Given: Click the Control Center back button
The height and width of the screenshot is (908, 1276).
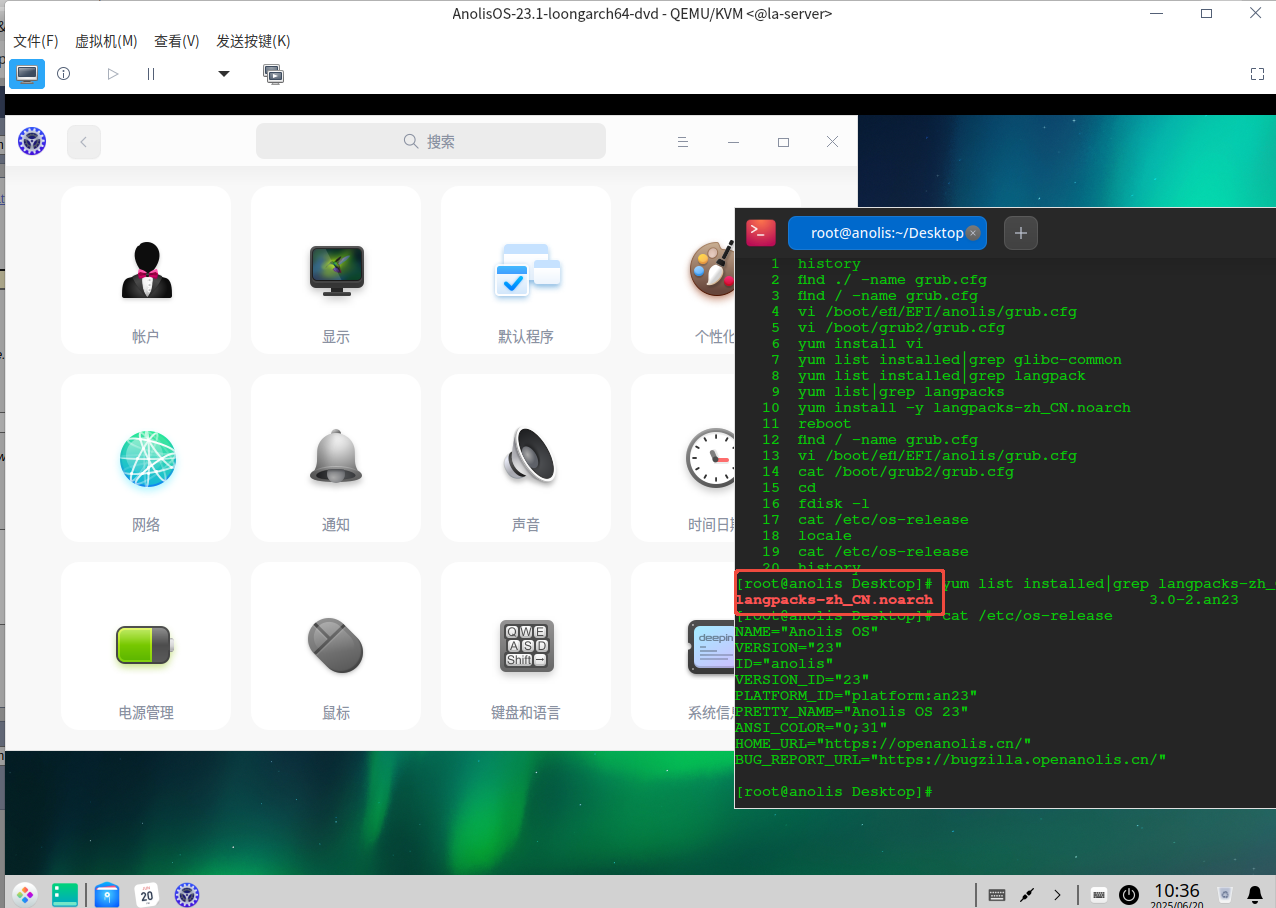Looking at the screenshot, I should 84,142.
